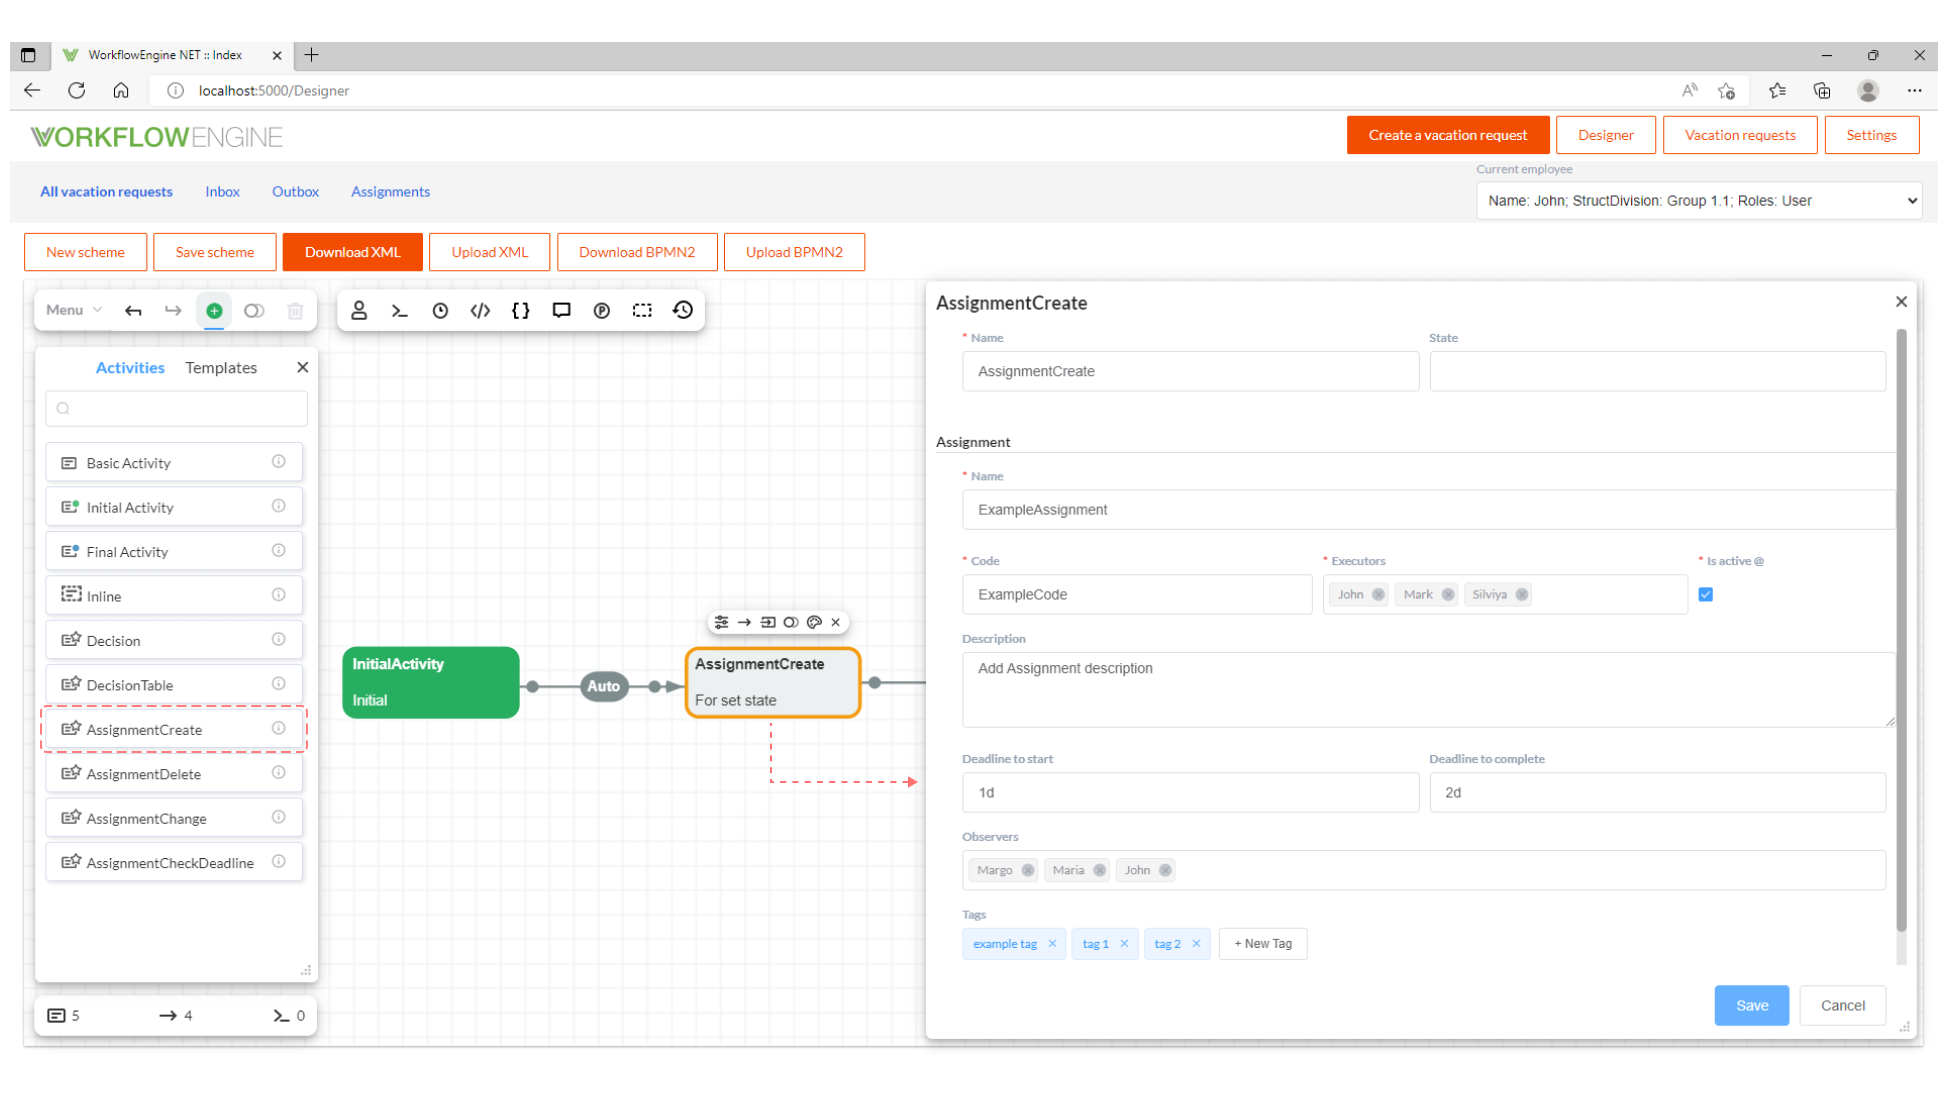Open the Observers multi-select field
Image resolution: width=1948 pixels, height=1098 pixels.
[1424, 871]
